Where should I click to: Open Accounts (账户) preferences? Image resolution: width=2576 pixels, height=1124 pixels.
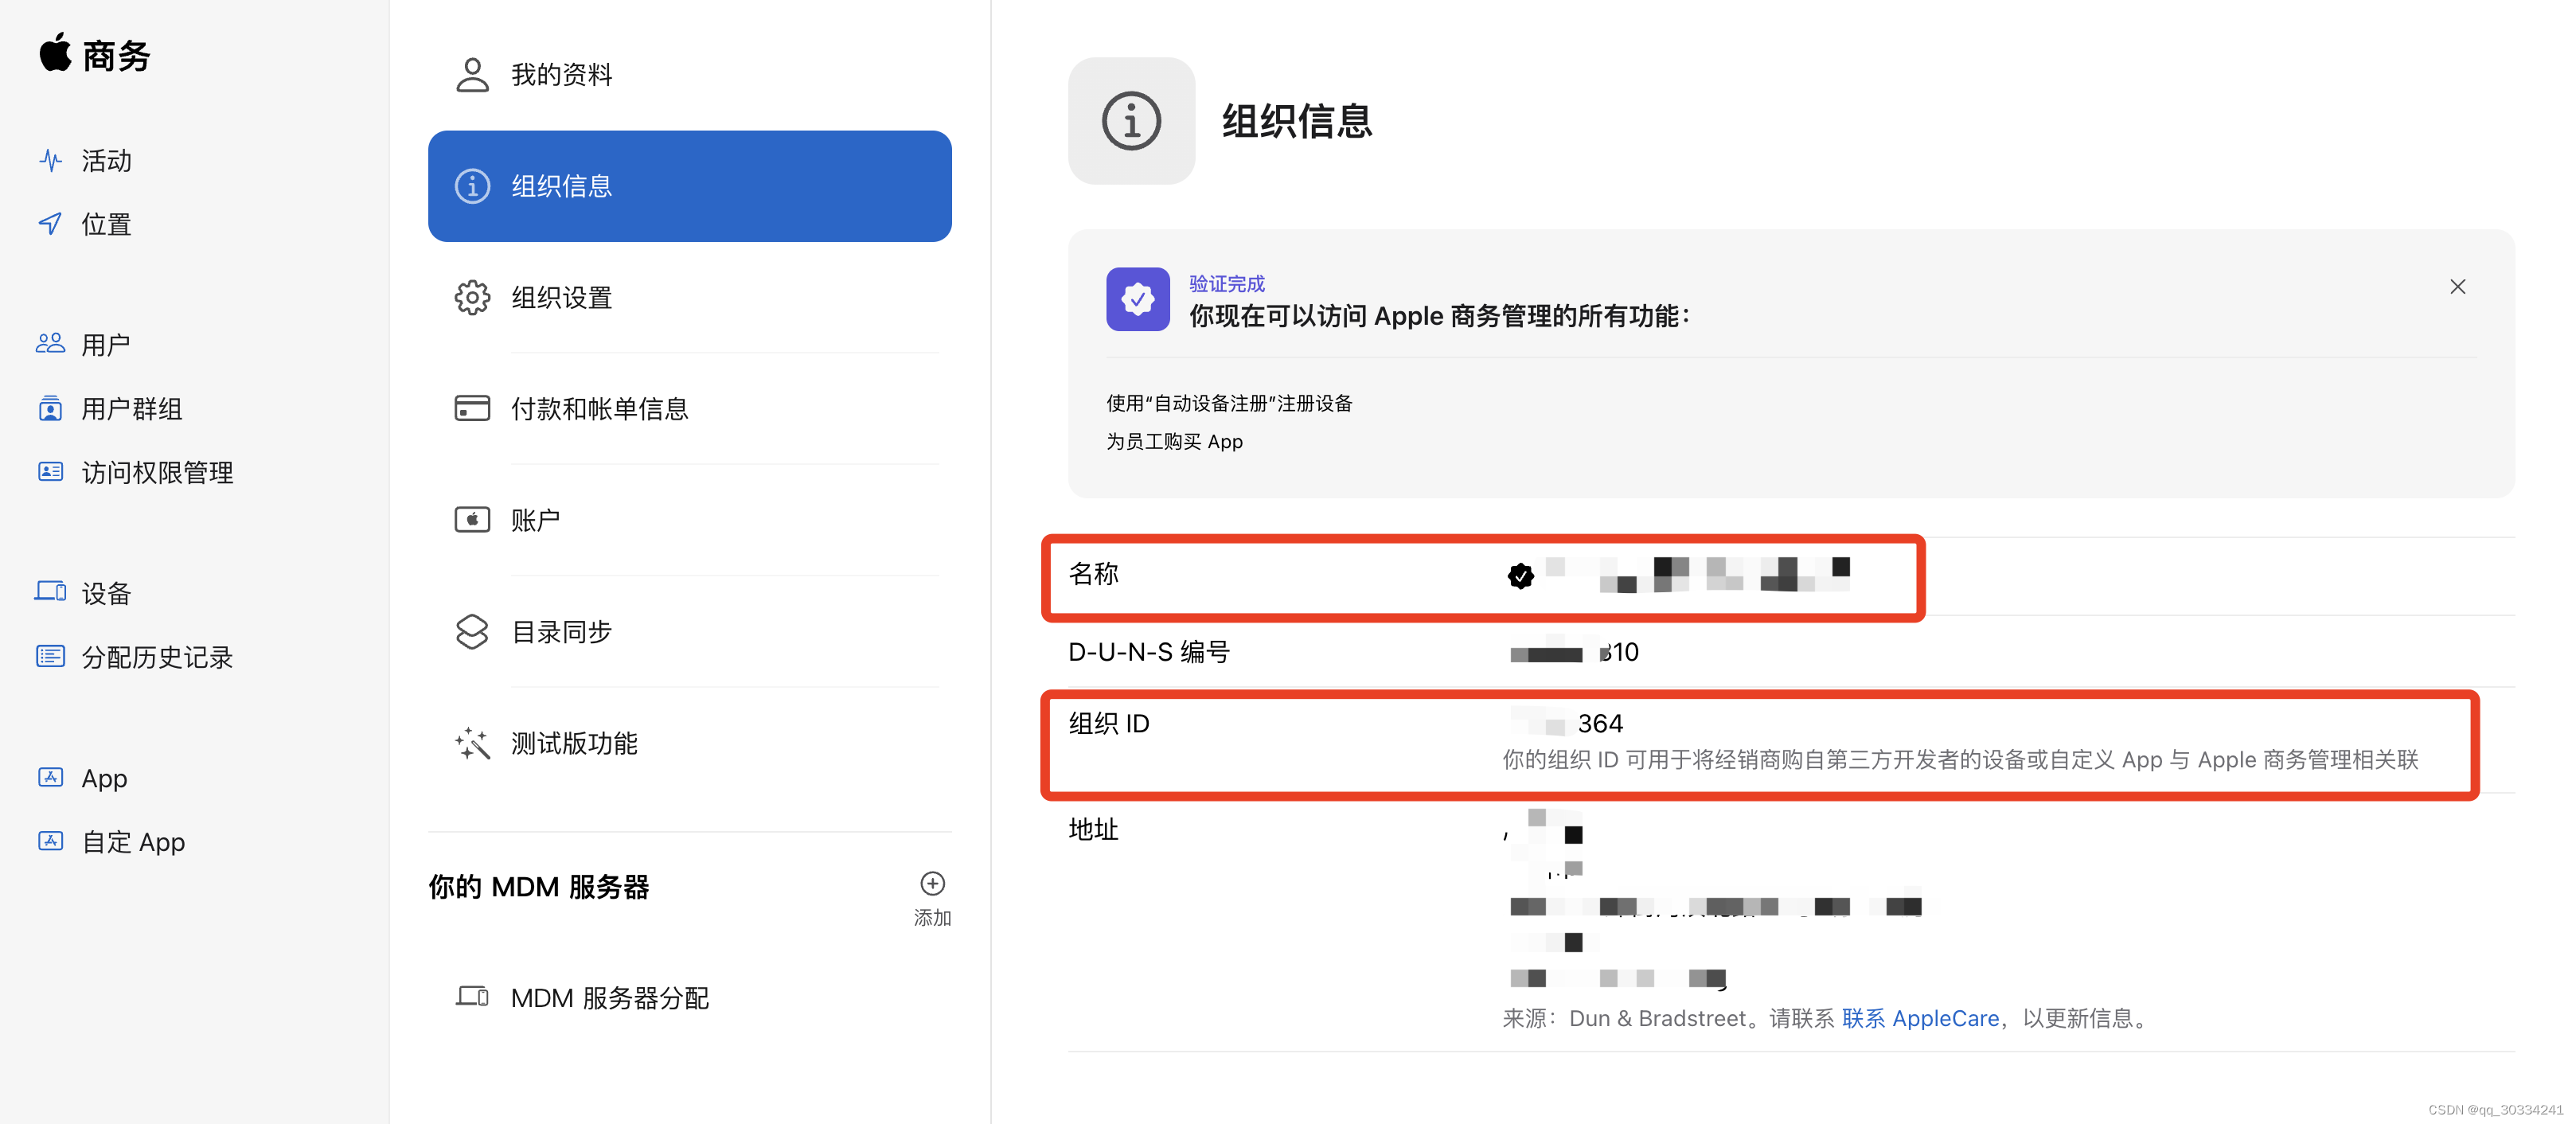535,520
